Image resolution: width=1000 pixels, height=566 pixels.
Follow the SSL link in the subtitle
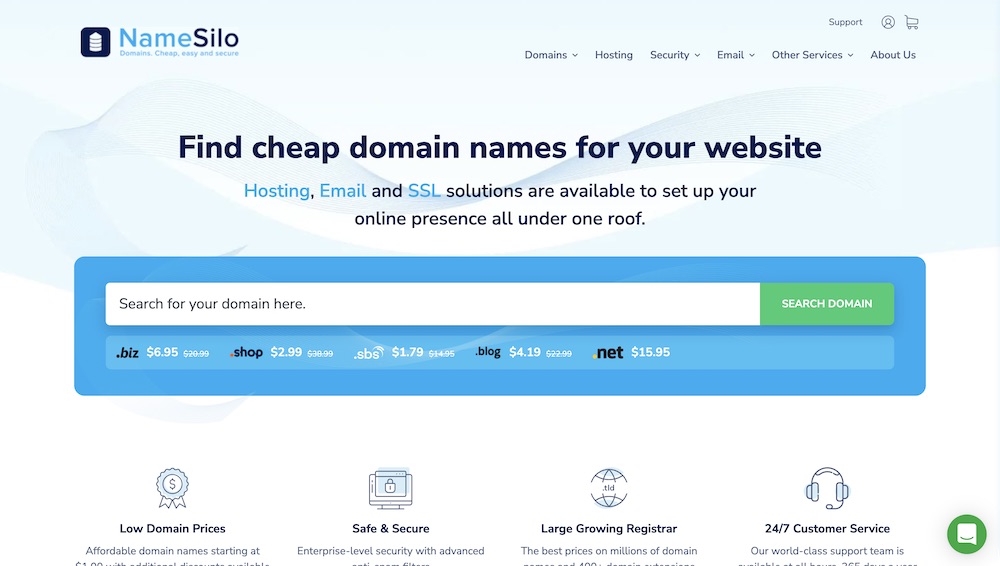[424, 191]
